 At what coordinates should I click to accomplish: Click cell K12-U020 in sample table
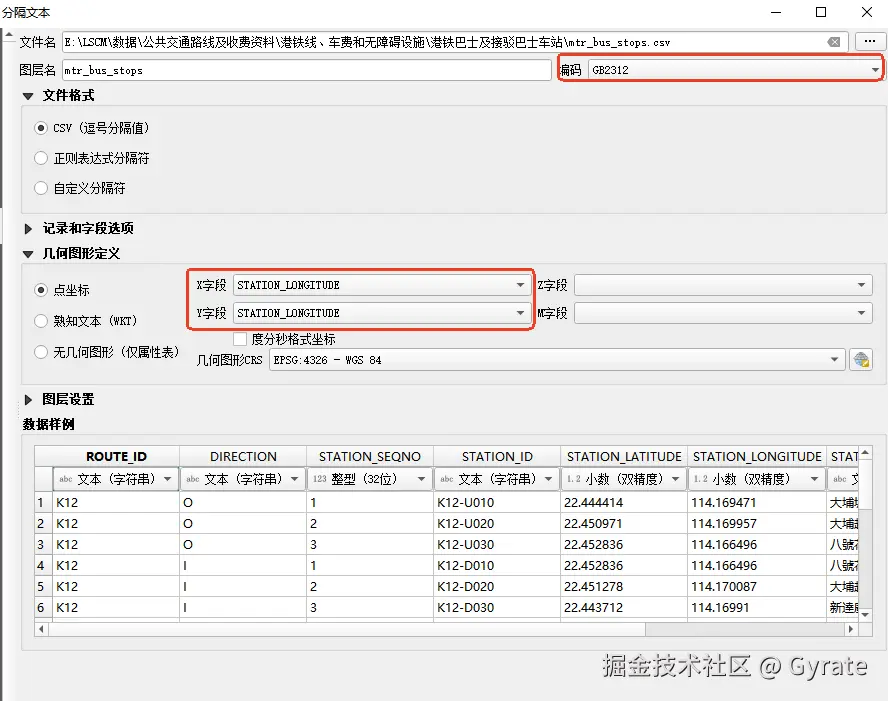[497, 523]
